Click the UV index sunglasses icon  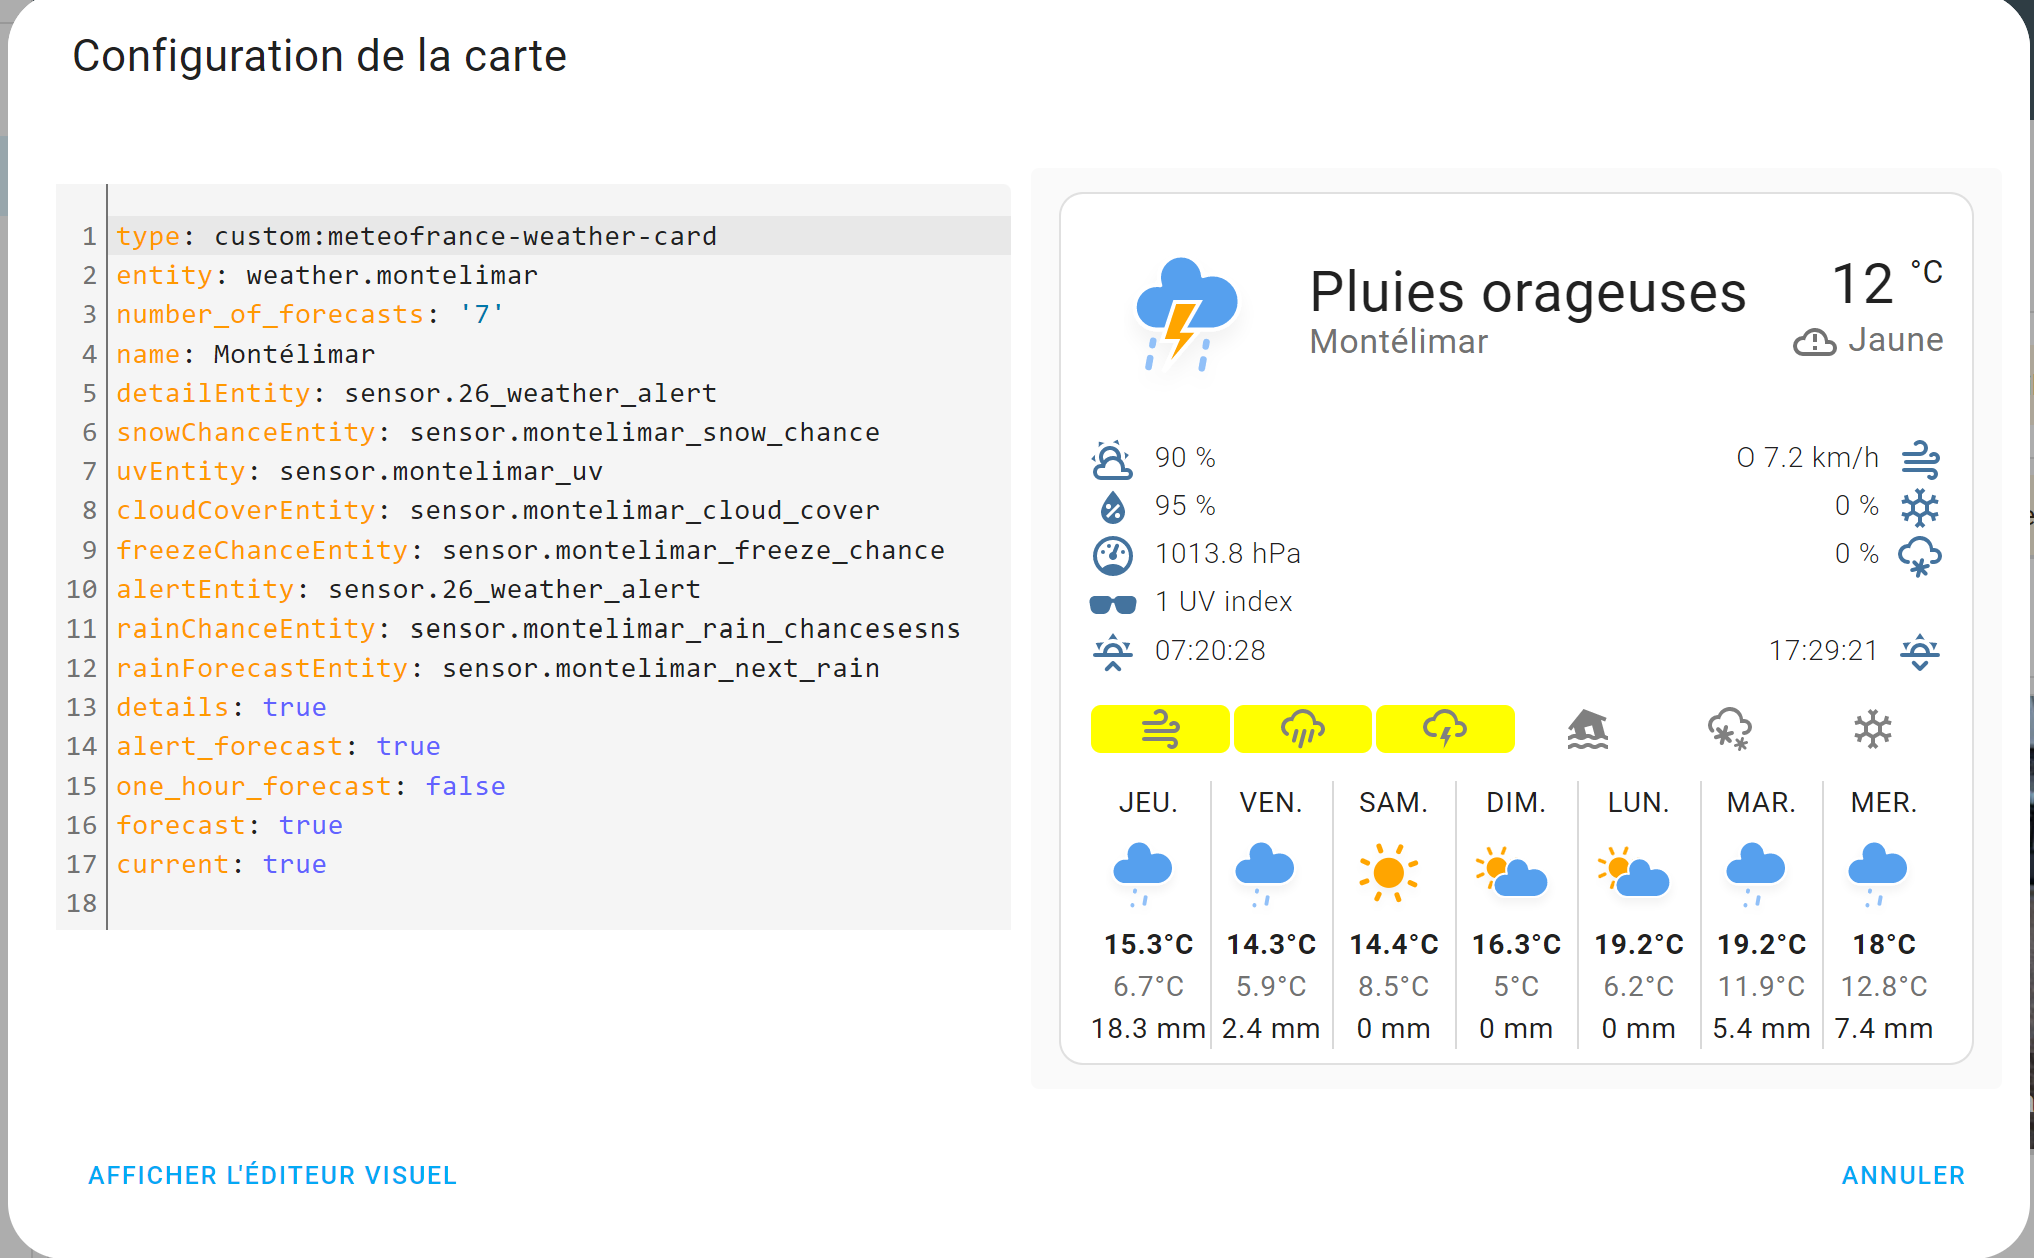pos(1112,603)
